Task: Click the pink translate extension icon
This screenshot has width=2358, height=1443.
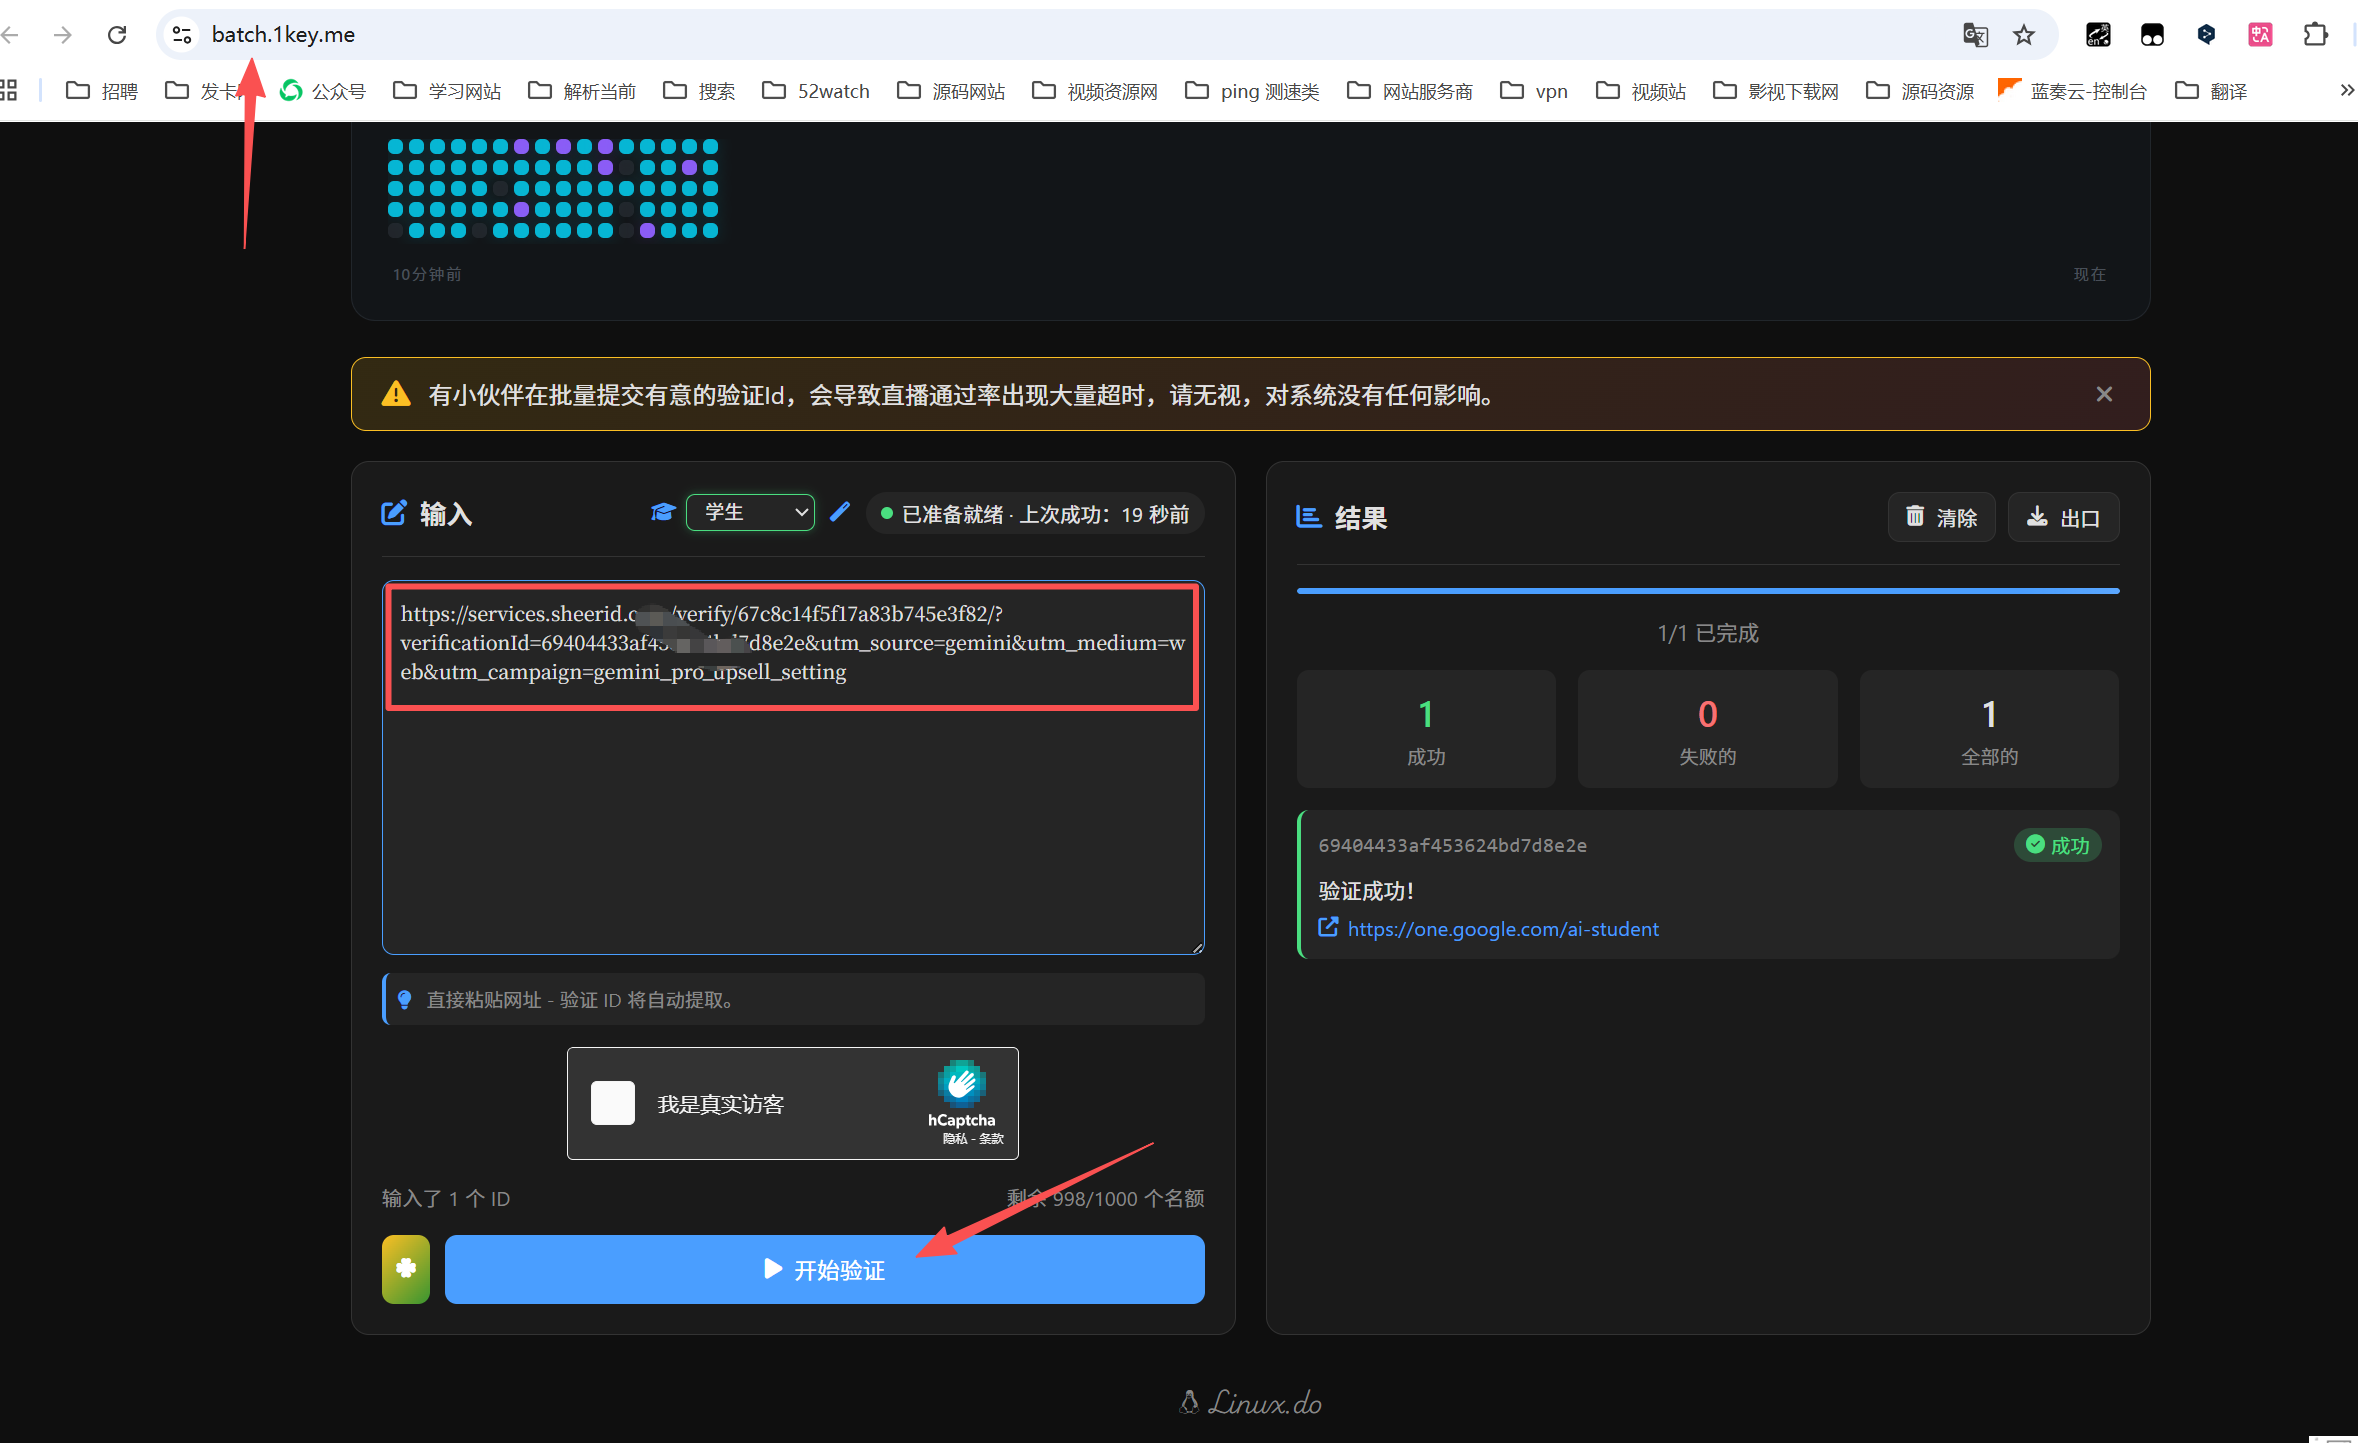Action: pos(2260,34)
